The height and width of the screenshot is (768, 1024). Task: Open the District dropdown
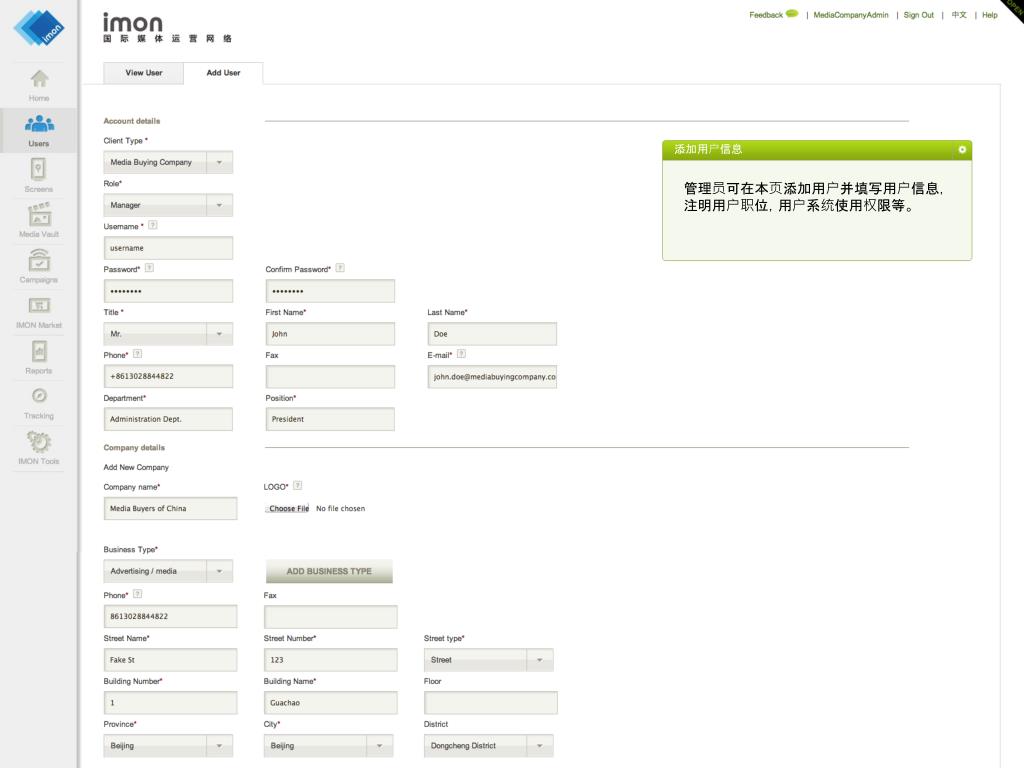(488, 746)
